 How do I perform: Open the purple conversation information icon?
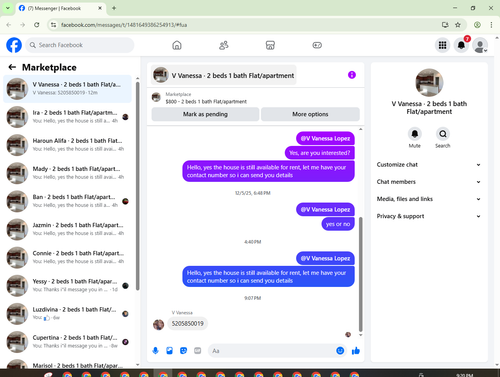pos(352,75)
